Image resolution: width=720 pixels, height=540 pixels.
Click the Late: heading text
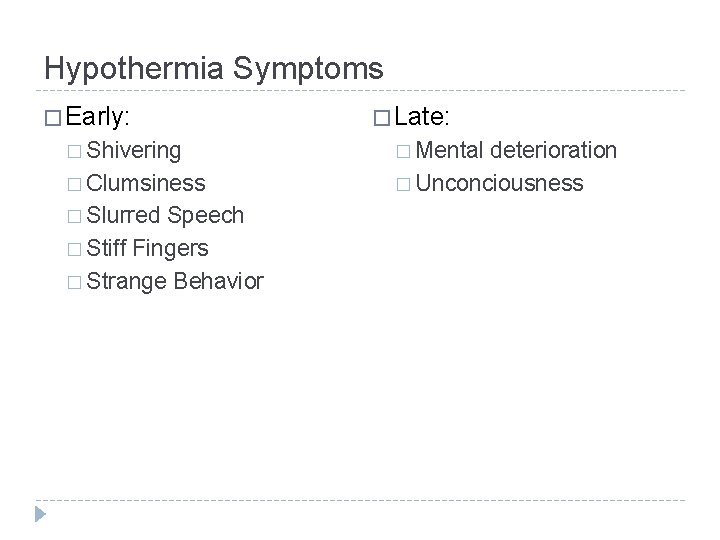pyautogui.click(x=422, y=117)
